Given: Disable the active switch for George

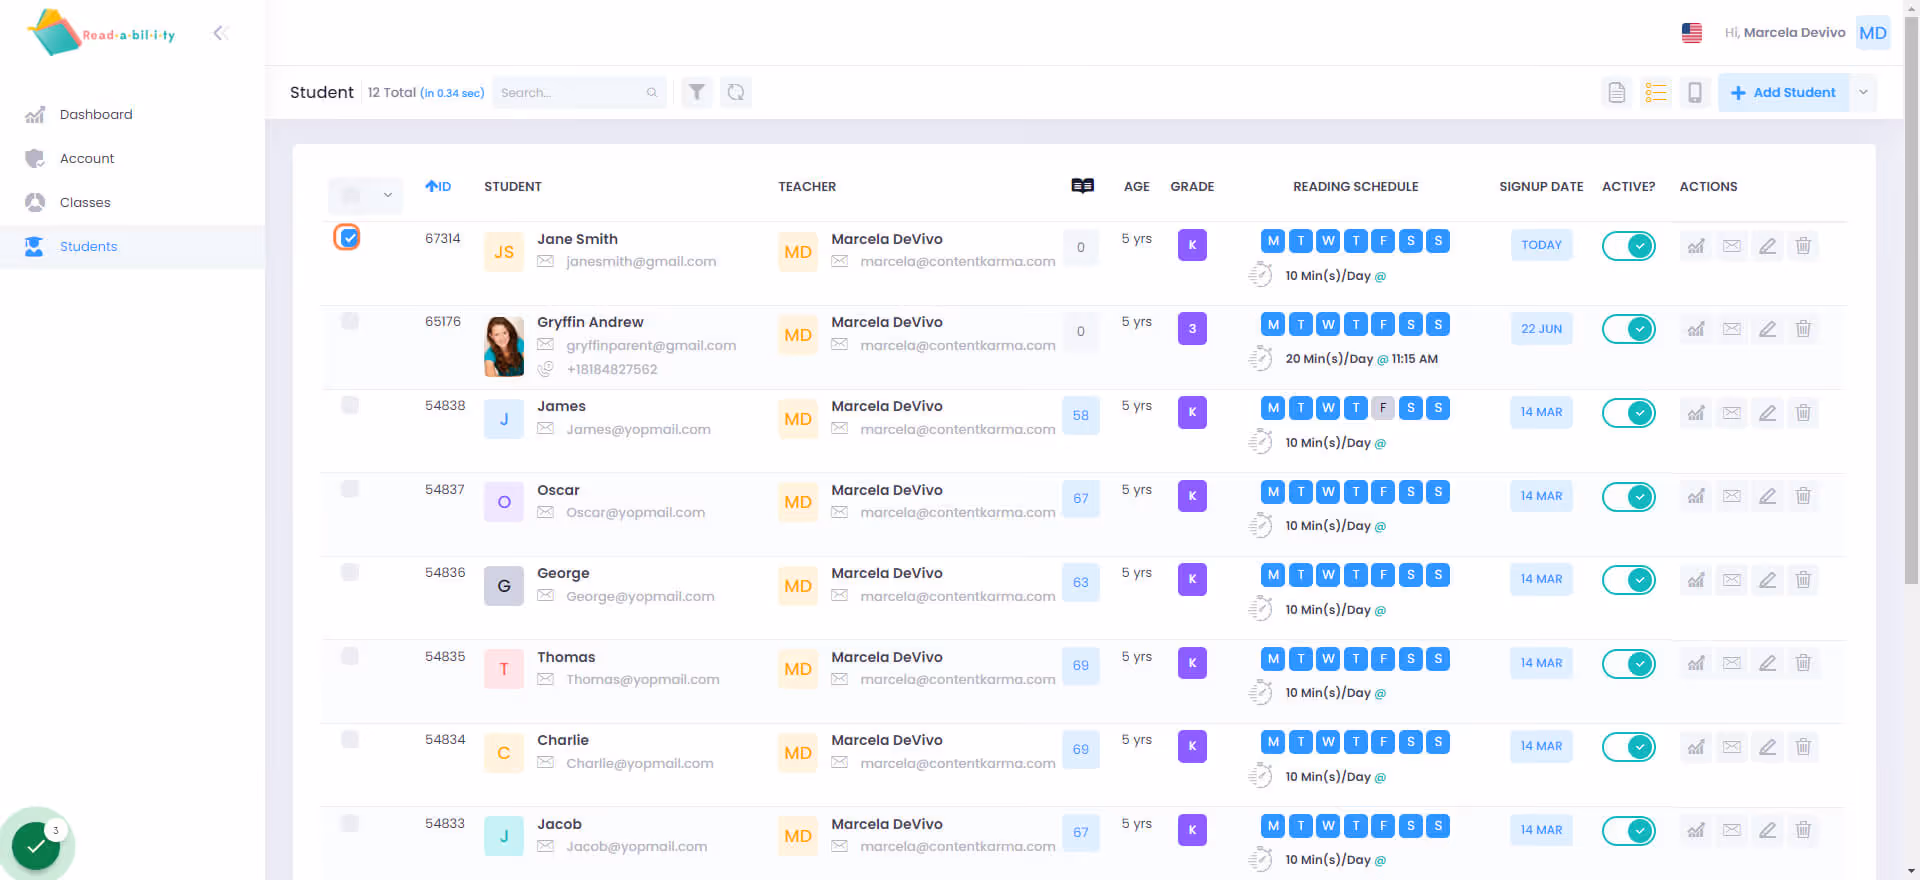Looking at the screenshot, I should click(x=1628, y=580).
